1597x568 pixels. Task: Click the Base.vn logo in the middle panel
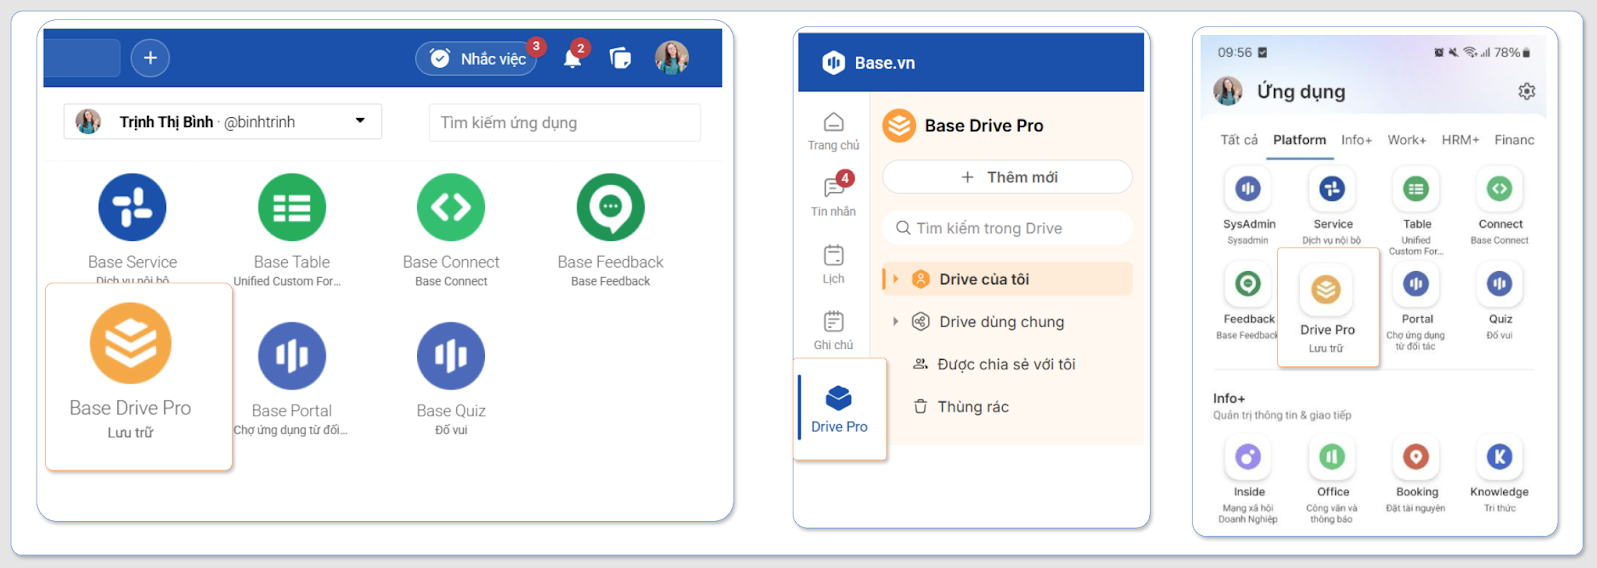tap(834, 63)
